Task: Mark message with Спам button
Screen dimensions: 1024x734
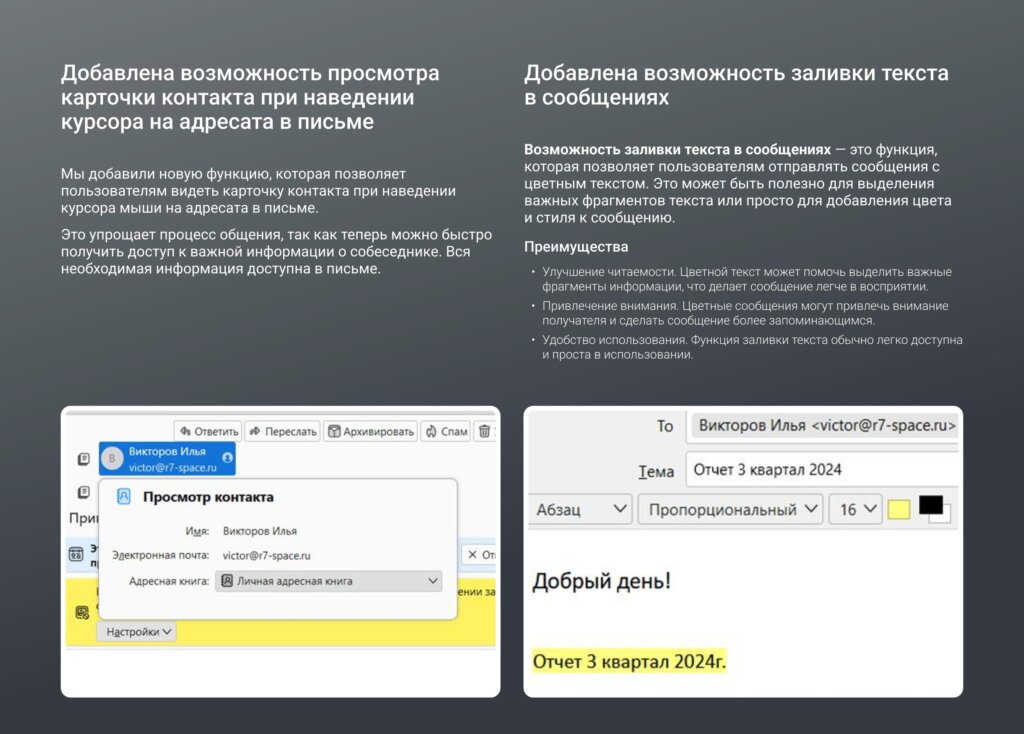Action: (x=446, y=432)
